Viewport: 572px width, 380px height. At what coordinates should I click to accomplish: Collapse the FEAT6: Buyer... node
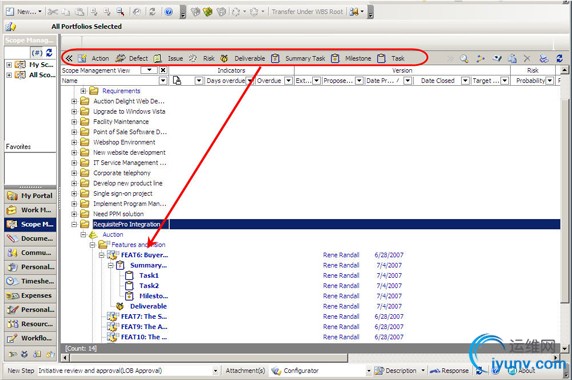(x=101, y=255)
